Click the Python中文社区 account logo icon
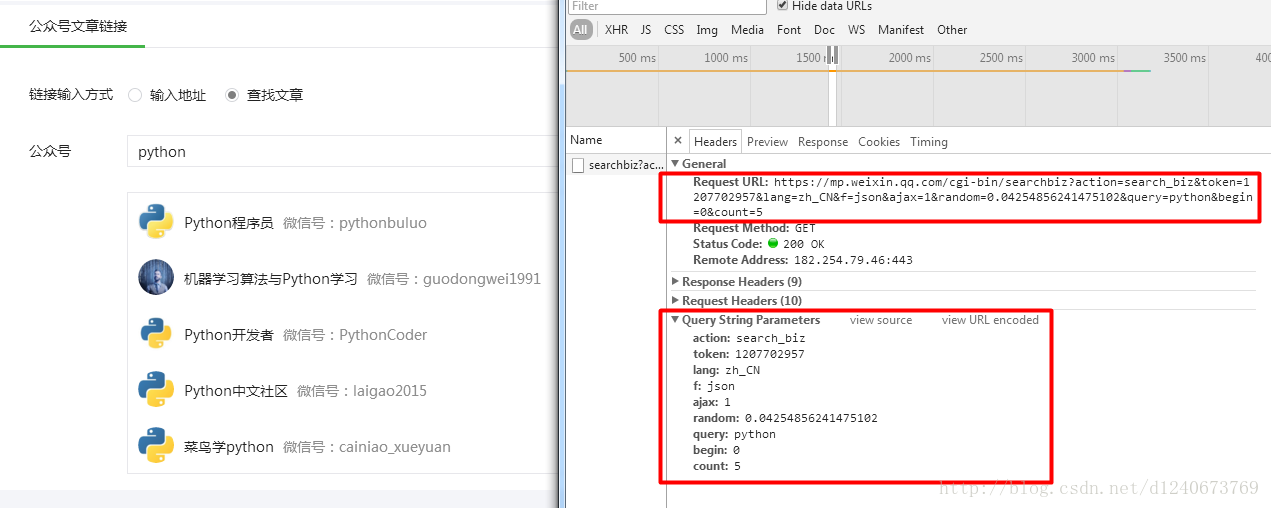This screenshot has width=1271, height=508. 156,390
